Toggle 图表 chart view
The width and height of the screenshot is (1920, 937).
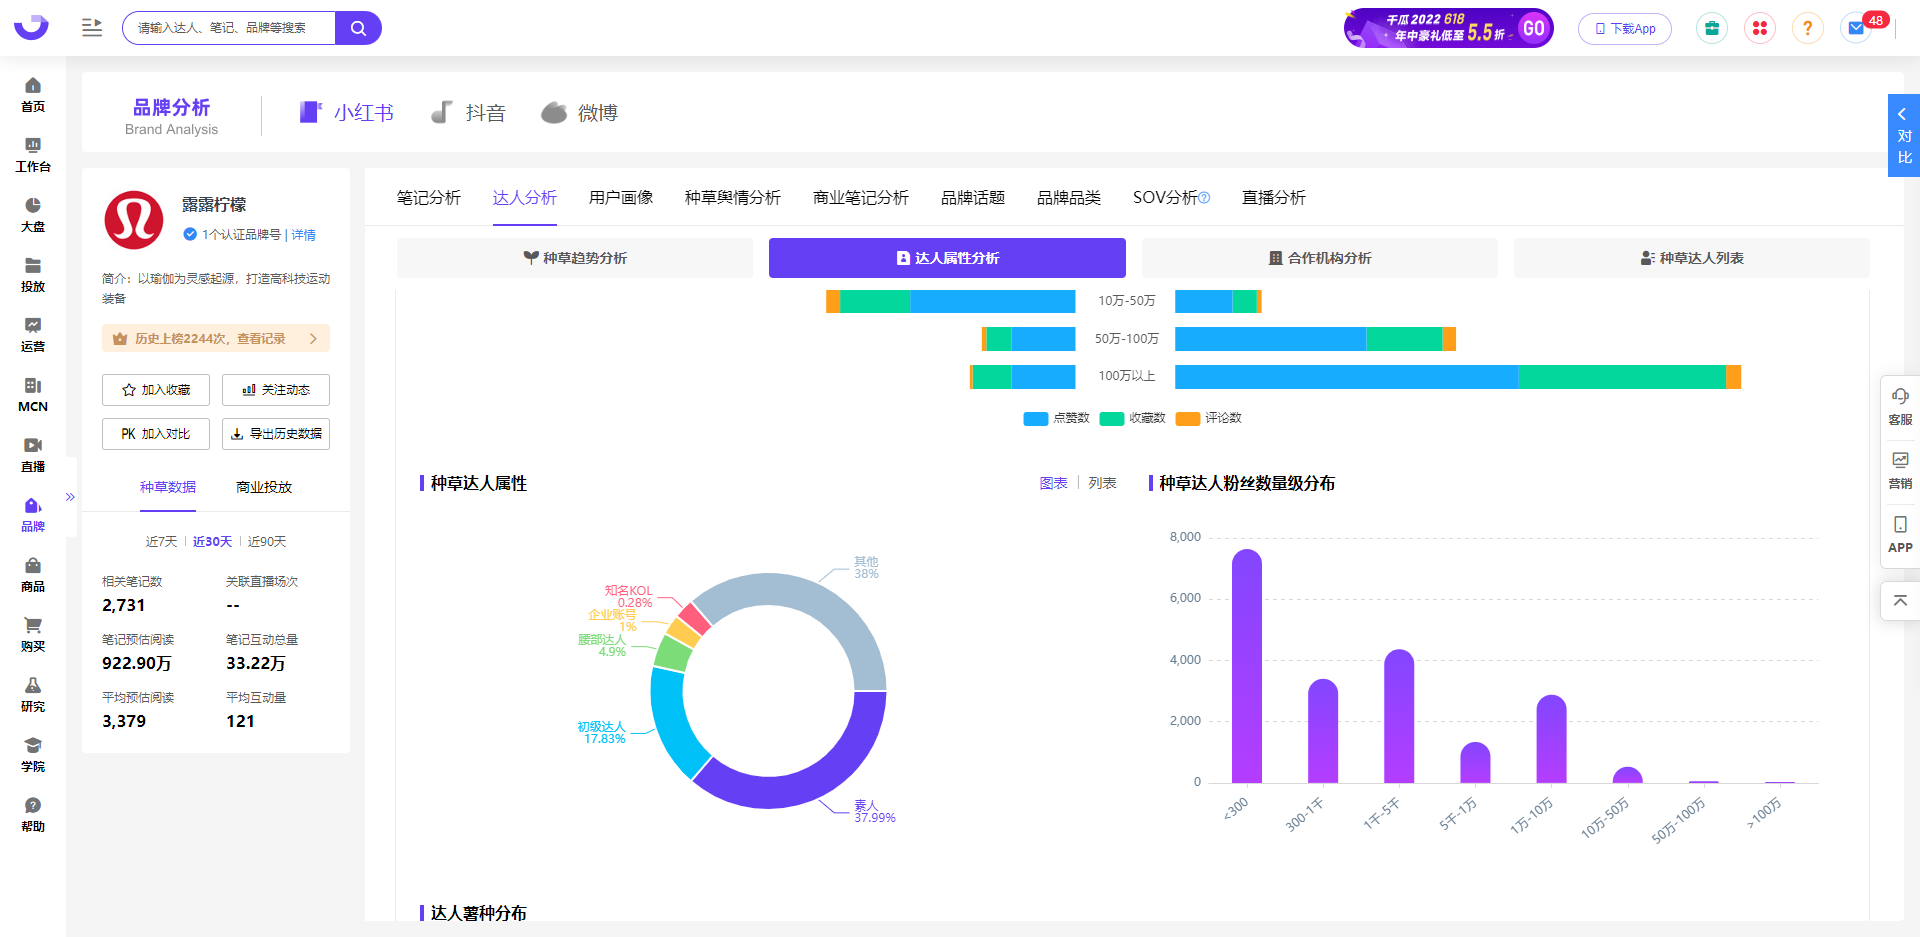click(x=1053, y=483)
